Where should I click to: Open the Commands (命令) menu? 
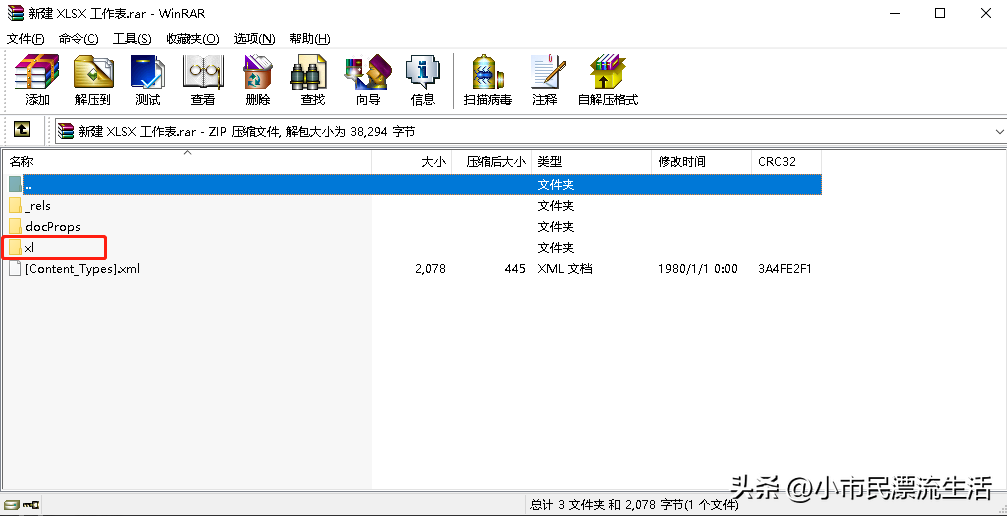[78, 39]
